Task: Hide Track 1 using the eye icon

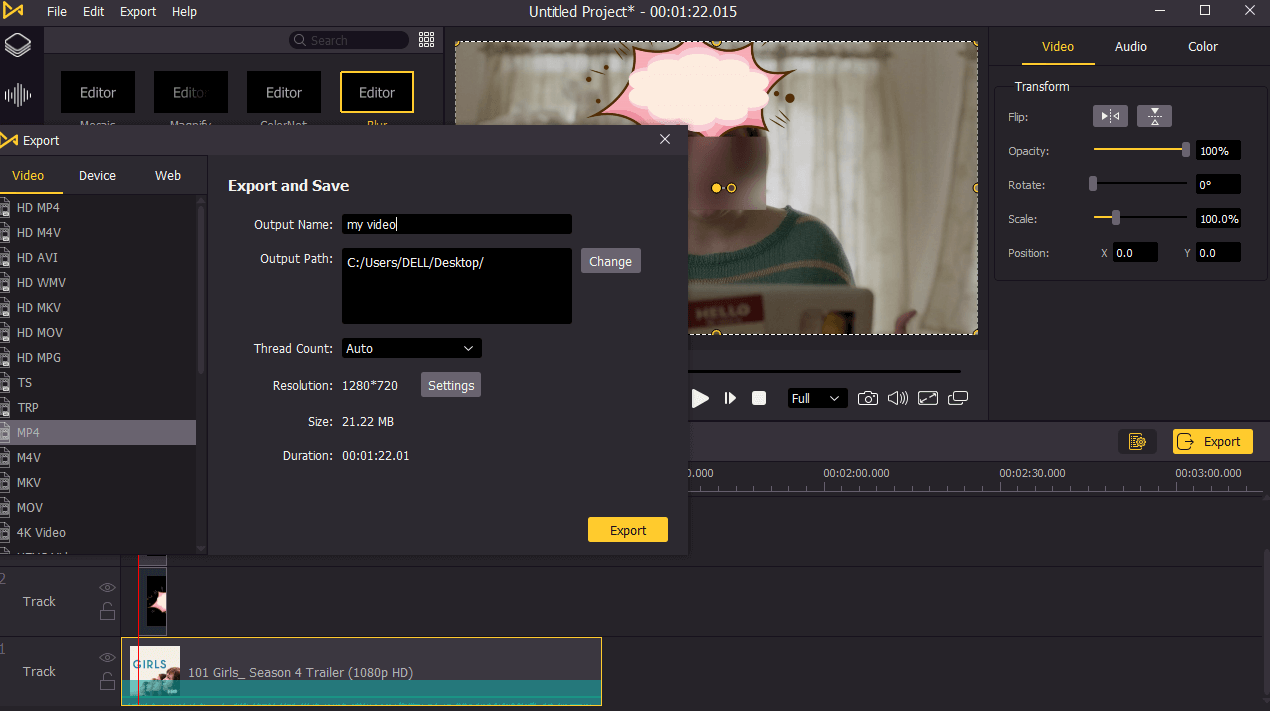Action: click(x=107, y=657)
